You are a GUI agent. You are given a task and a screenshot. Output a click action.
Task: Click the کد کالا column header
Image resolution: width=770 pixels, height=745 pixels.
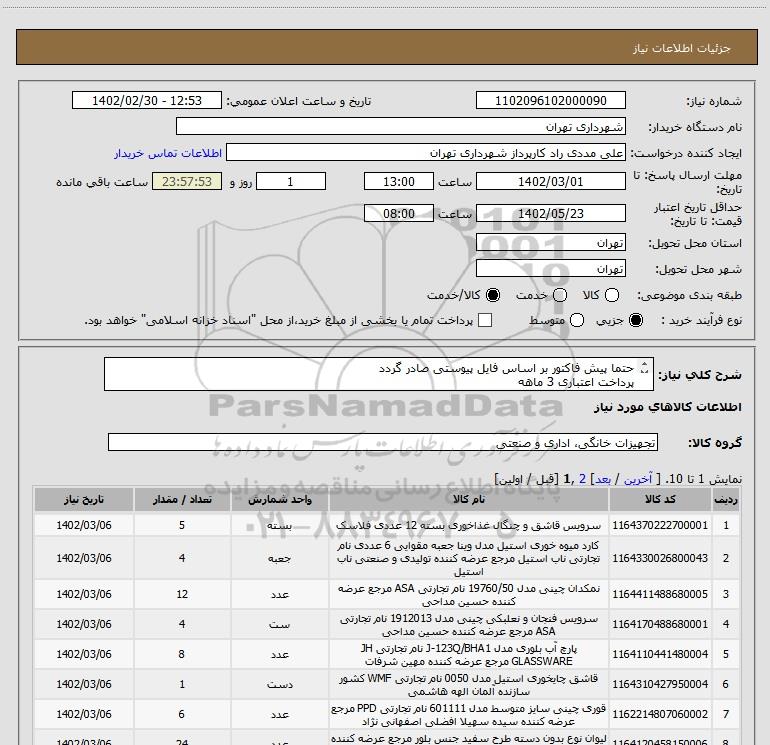(660, 499)
